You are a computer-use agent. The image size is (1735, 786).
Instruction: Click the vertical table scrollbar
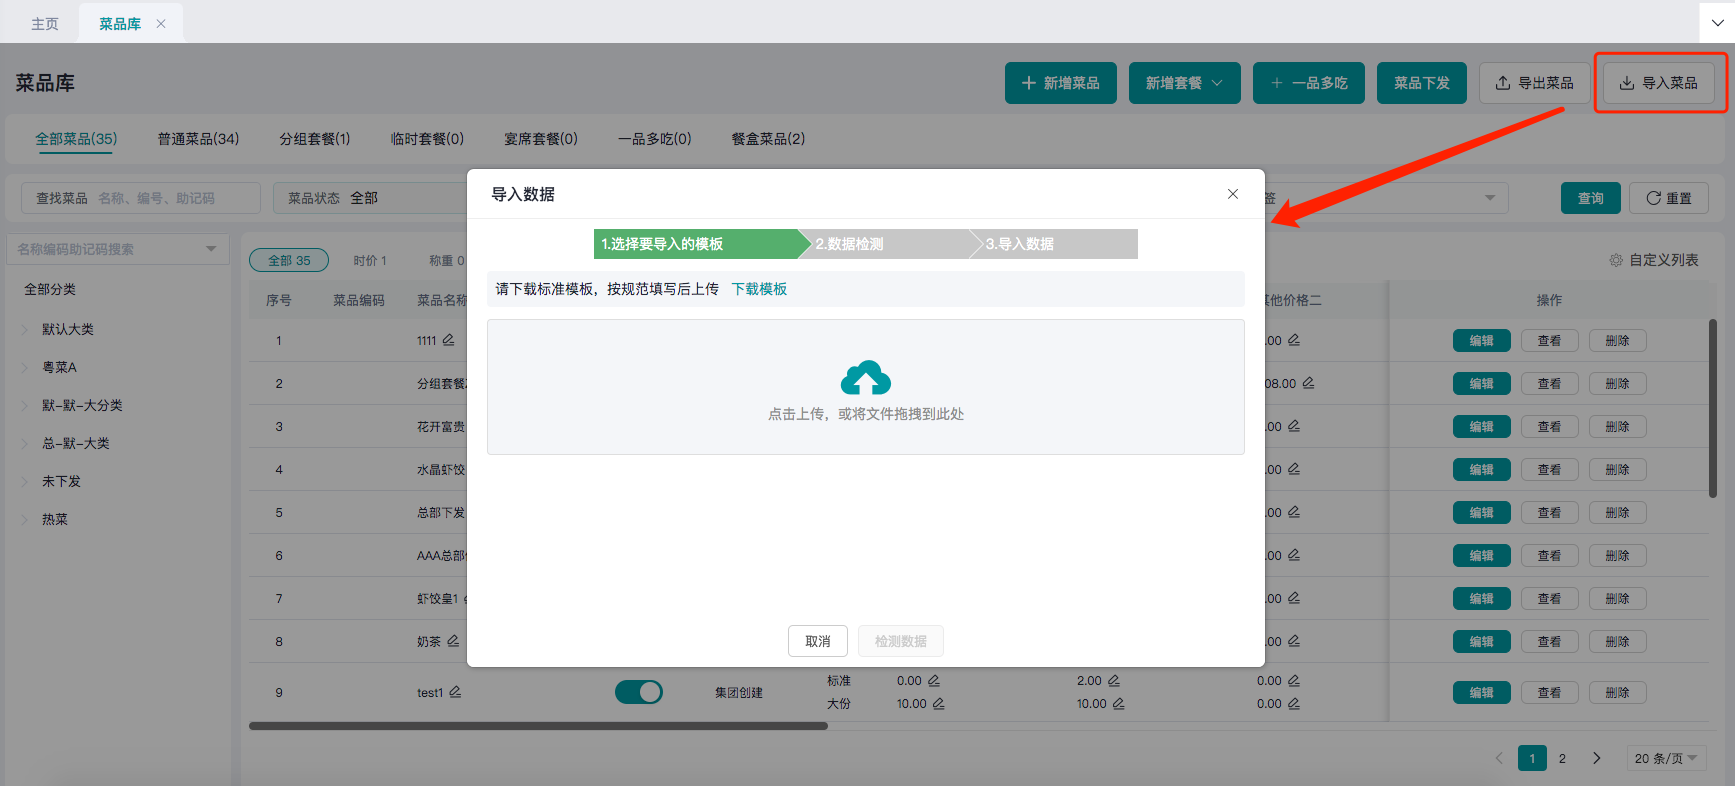[1713, 407]
